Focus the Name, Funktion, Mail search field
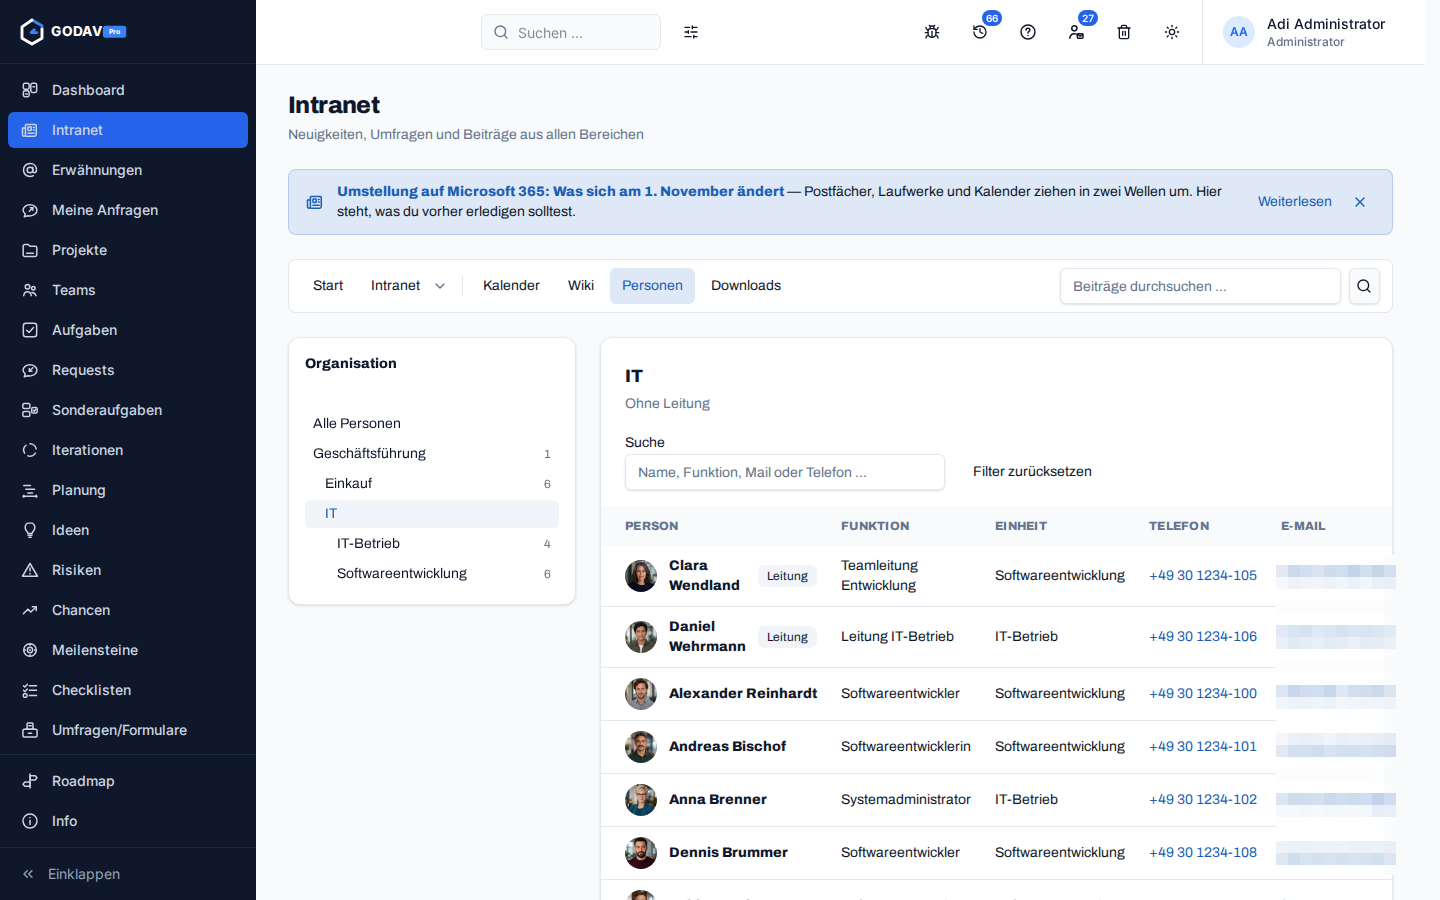The width and height of the screenshot is (1440, 900). coord(785,472)
